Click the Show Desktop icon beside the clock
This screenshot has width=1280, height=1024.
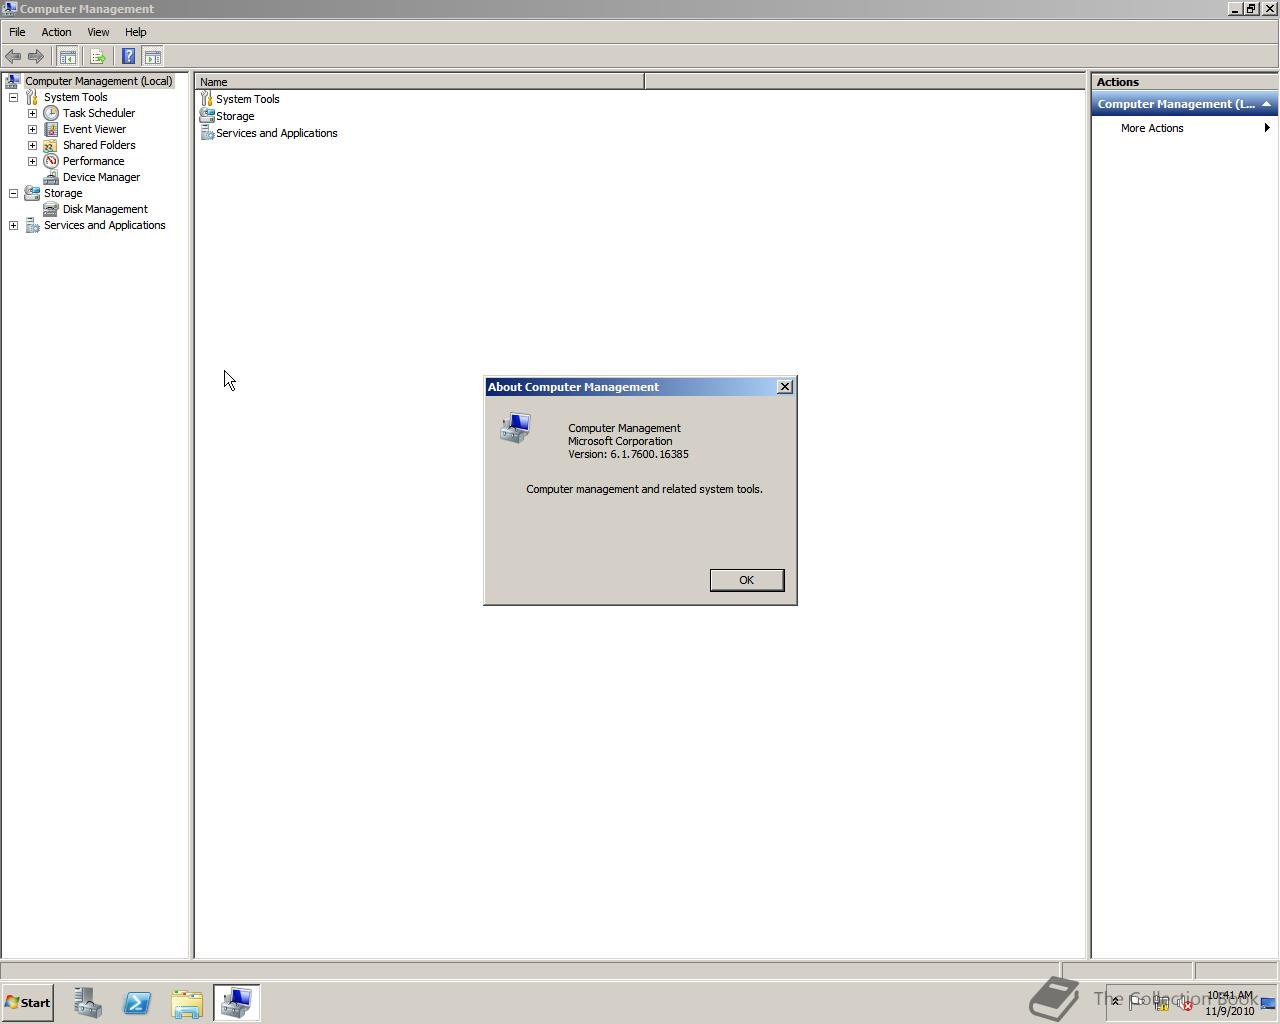(1268, 1003)
